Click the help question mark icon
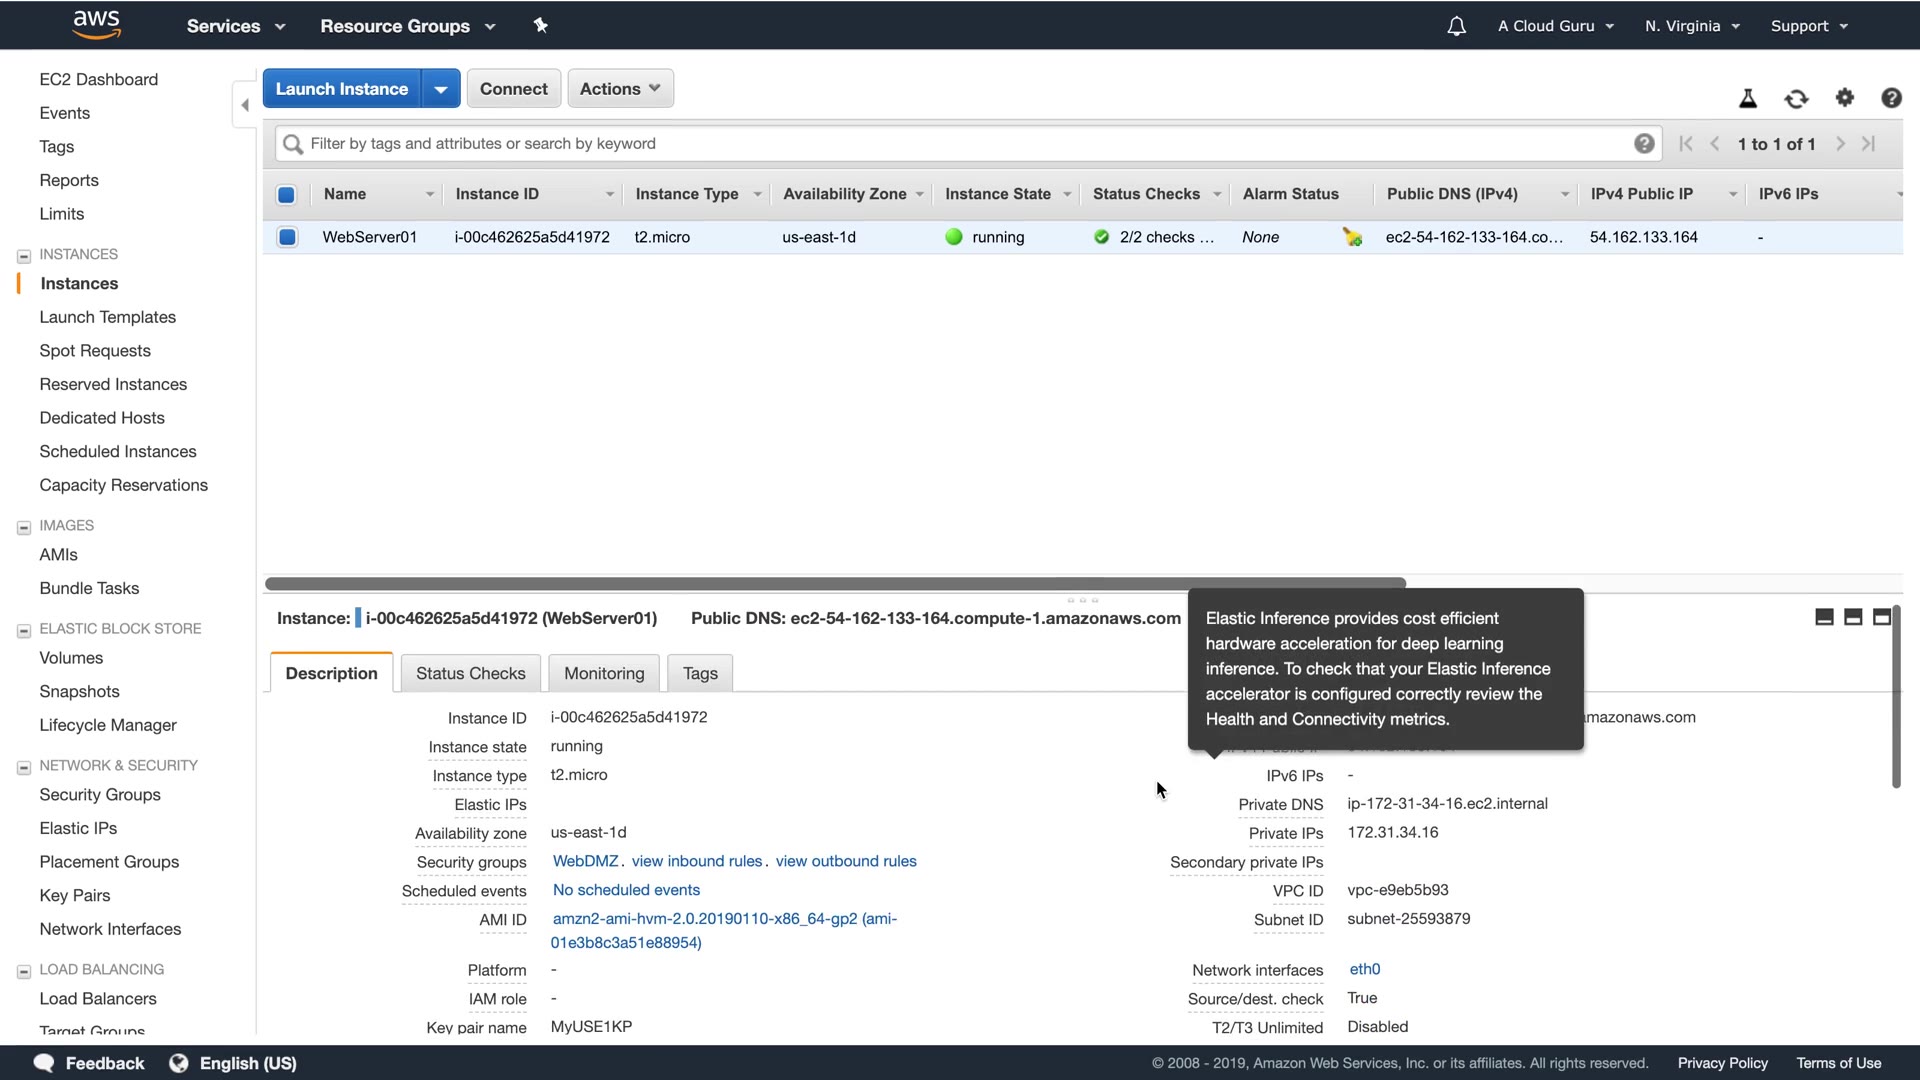 tap(1891, 97)
